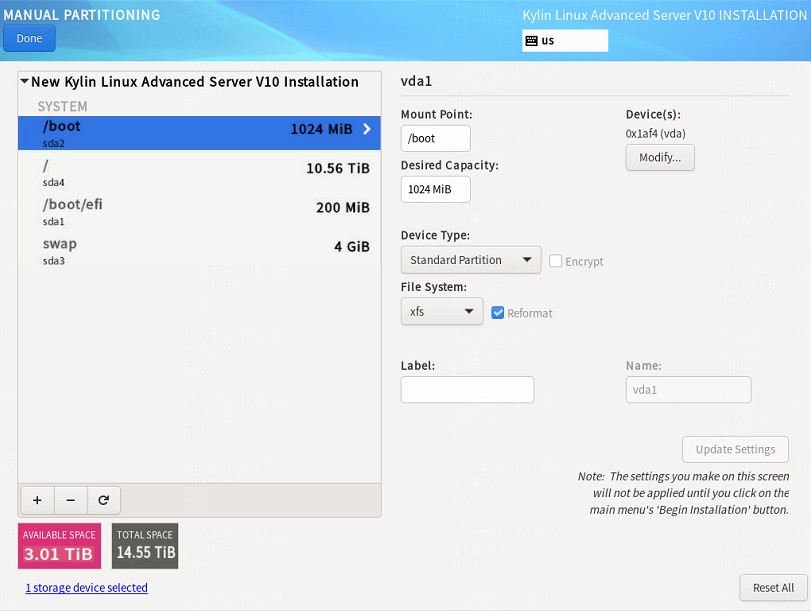Open the 1 storage device selected link
The height and width of the screenshot is (611, 811).
[87, 588]
